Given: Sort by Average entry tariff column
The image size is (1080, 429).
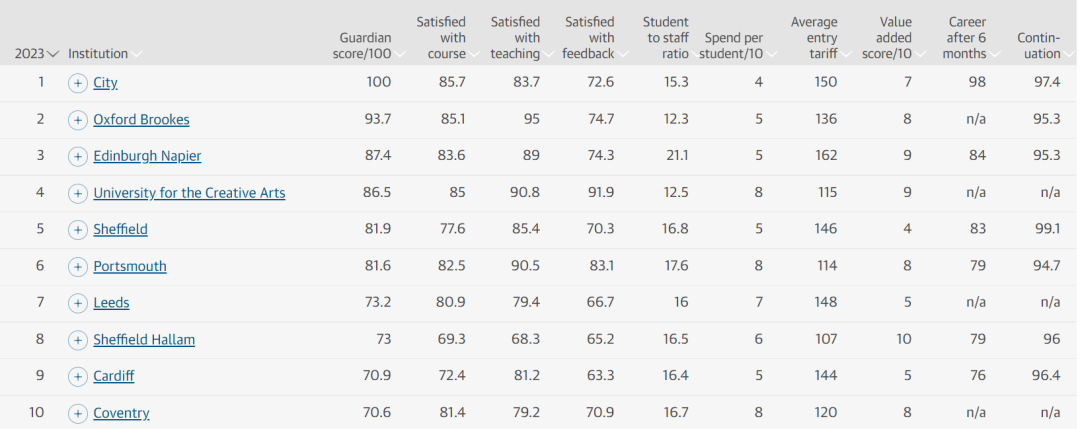Looking at the screenshot, I should coord(814,38).
